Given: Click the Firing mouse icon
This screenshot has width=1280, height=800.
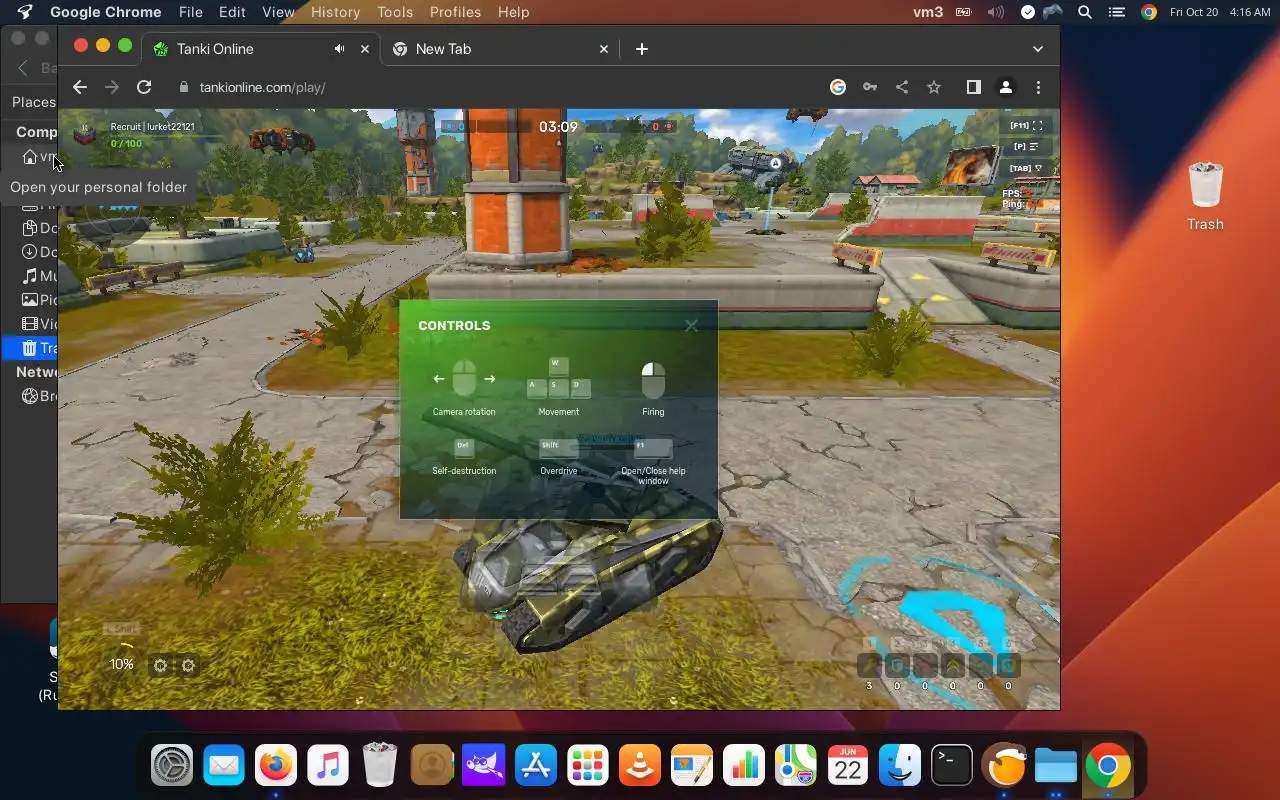Looking at the screenshot, I should pyautogui.click(x=653, y=380).
